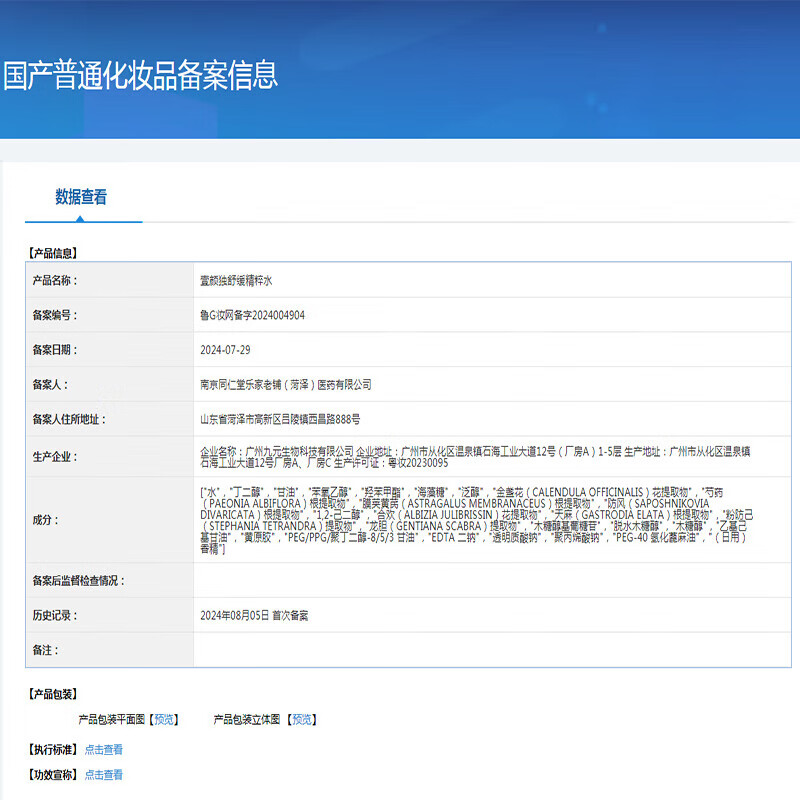Click the 备案编号 row label

pyautogui.click(x=55, y=315)
